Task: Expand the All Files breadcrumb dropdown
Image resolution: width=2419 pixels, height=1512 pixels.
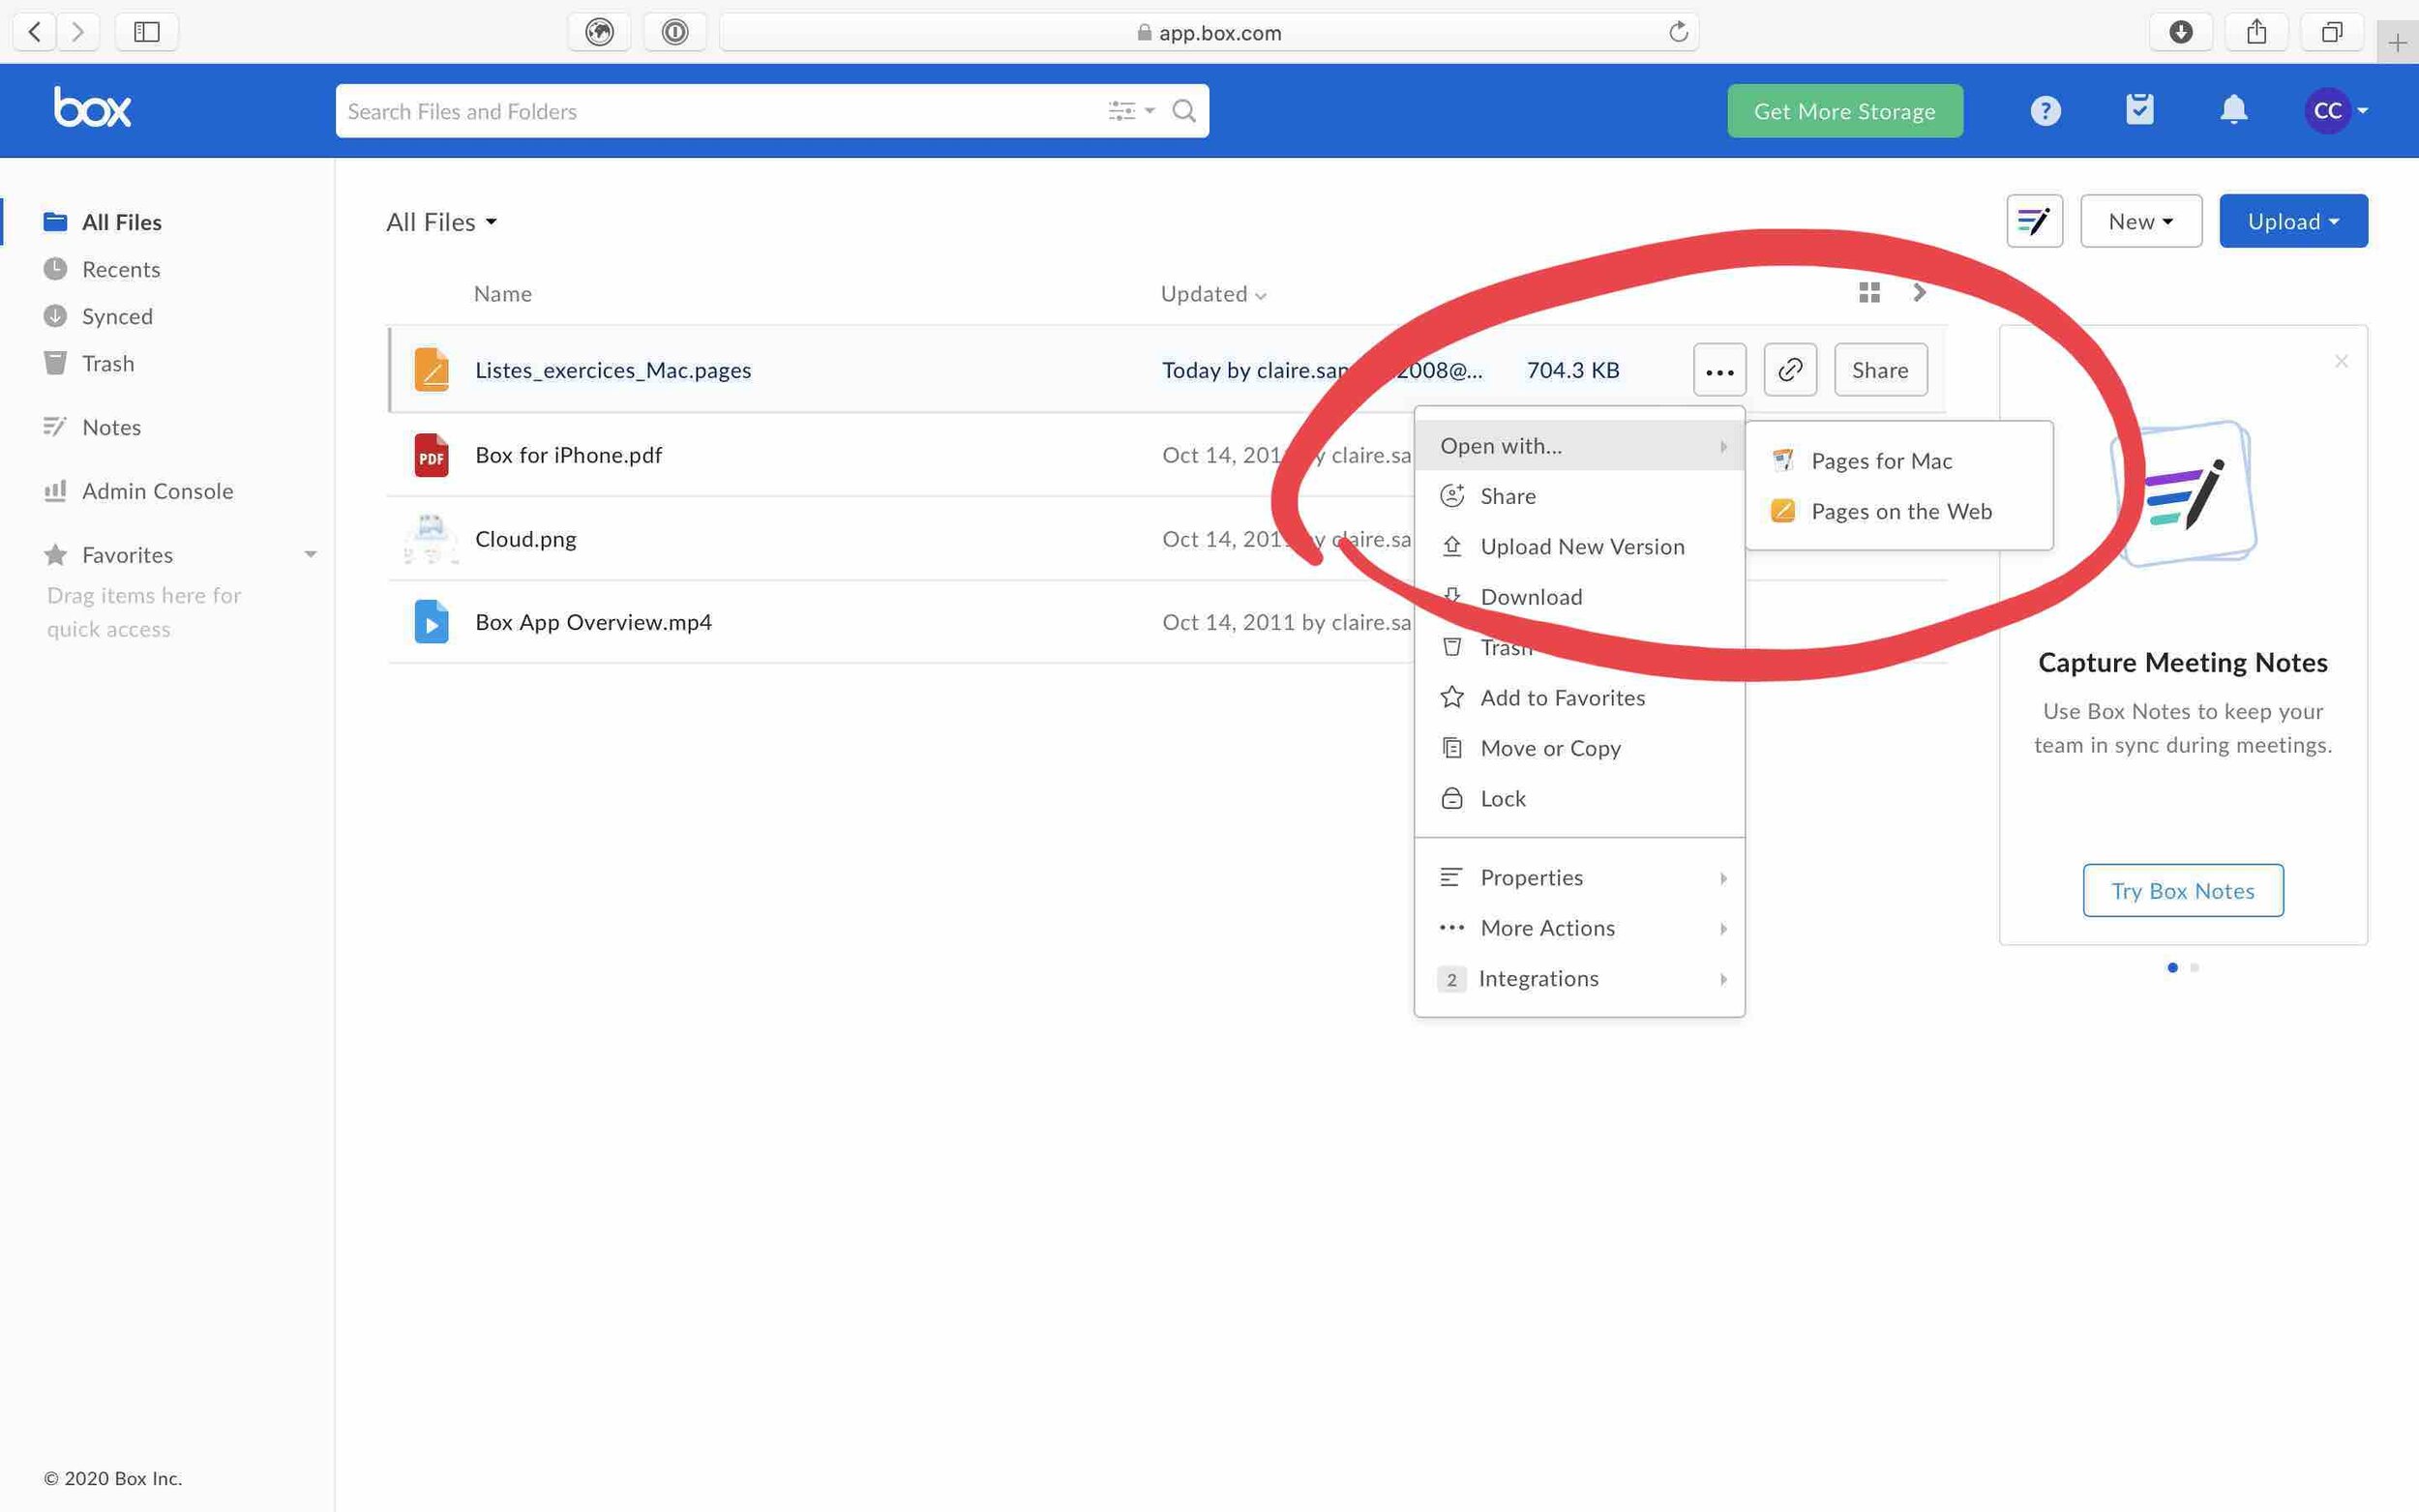Action: tap(441, 222)
